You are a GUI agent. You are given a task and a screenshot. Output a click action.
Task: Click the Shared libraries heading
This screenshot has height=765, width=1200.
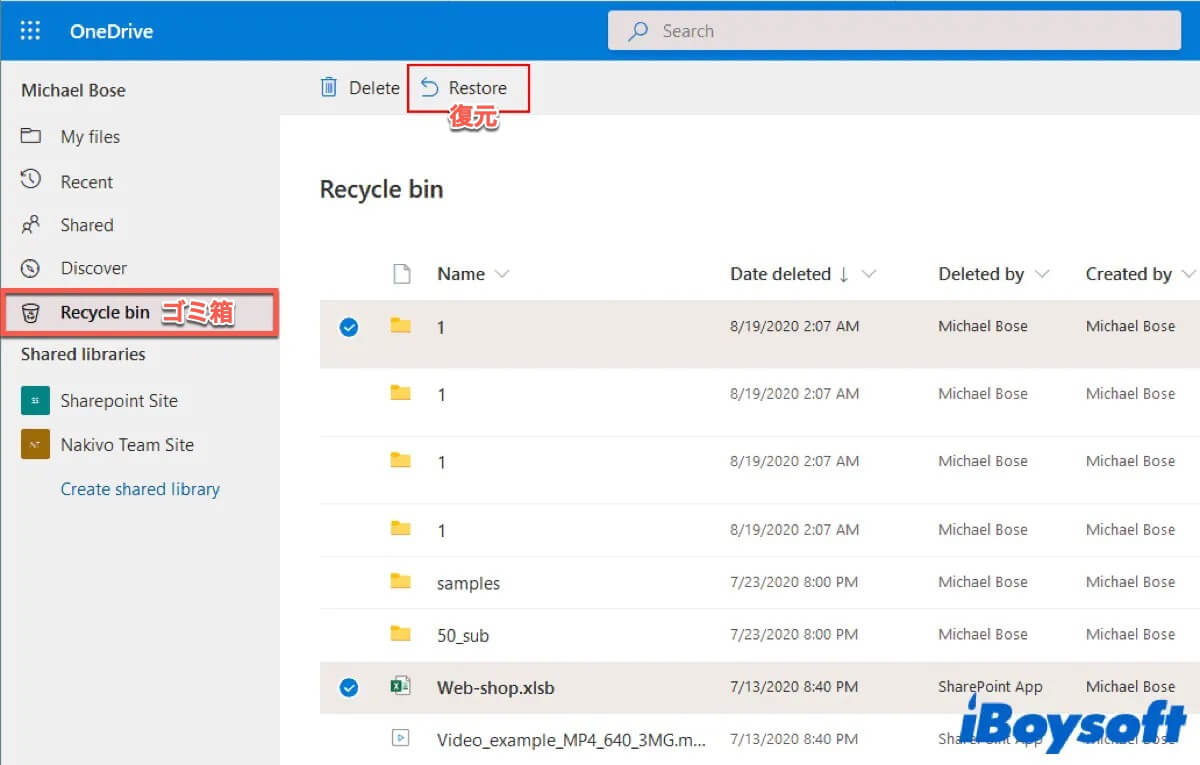(83, 354)
